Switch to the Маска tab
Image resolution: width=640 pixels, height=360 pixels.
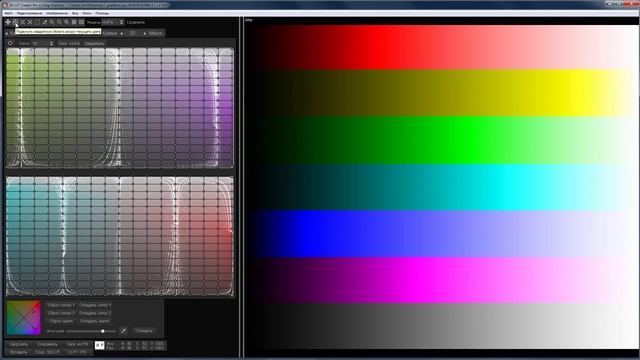(155, 33)
